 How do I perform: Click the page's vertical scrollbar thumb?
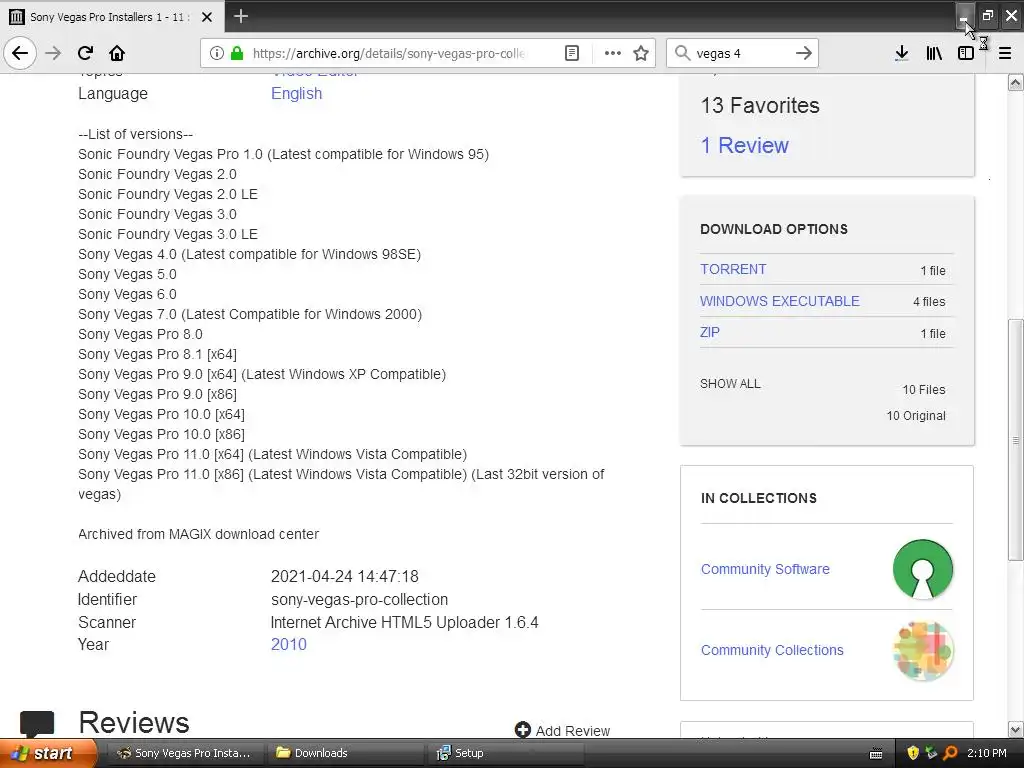[1015, 440]
